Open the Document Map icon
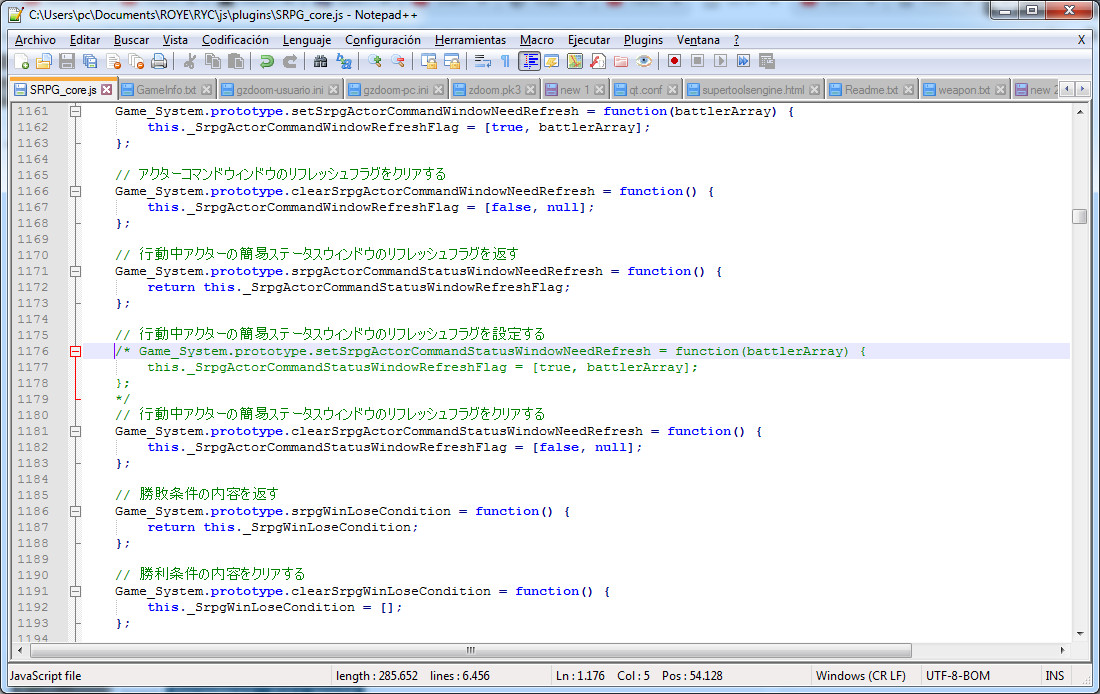Viewport: 1100px width, 694px height. [575, 62]
